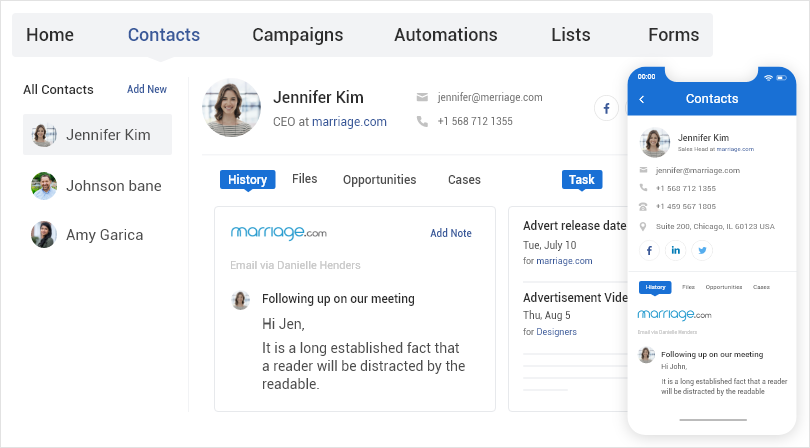The image size is (810, 448).
Task: Tap the location pin beside Suite 200, Chicago
Action: pyautogui.click(x=643, y=226)
